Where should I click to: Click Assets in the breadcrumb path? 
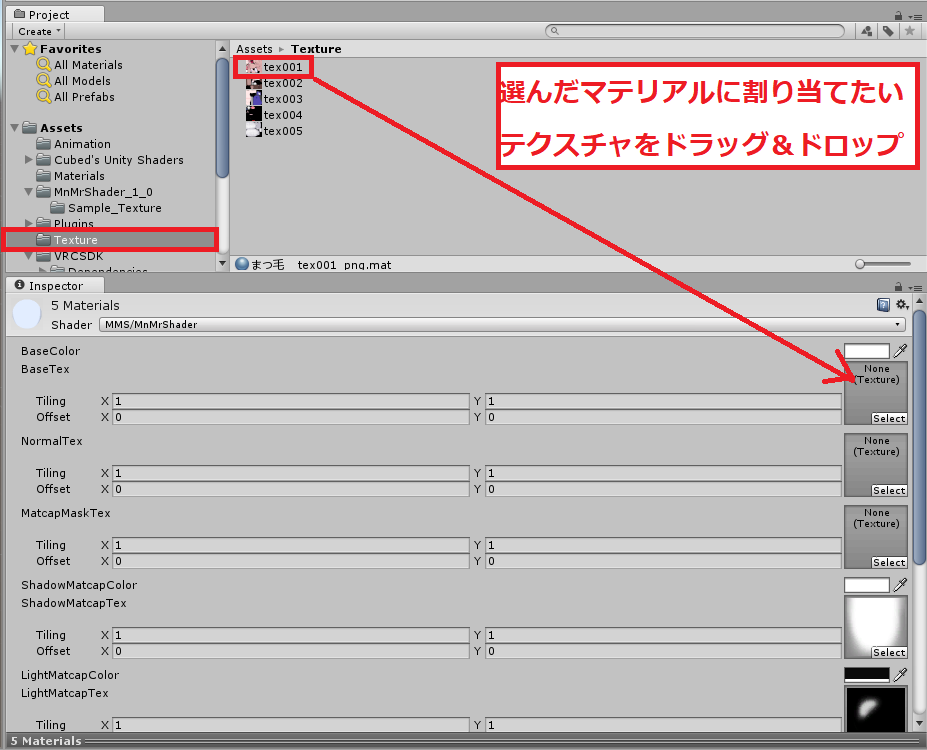254,49
